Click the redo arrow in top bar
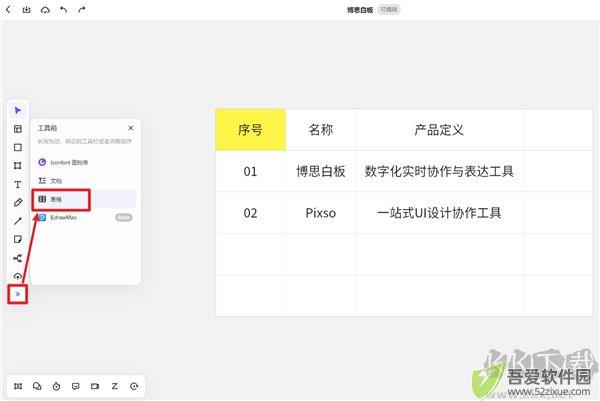Image resolution: width=600 pixels, height=401 pixels. click(82, 10)
